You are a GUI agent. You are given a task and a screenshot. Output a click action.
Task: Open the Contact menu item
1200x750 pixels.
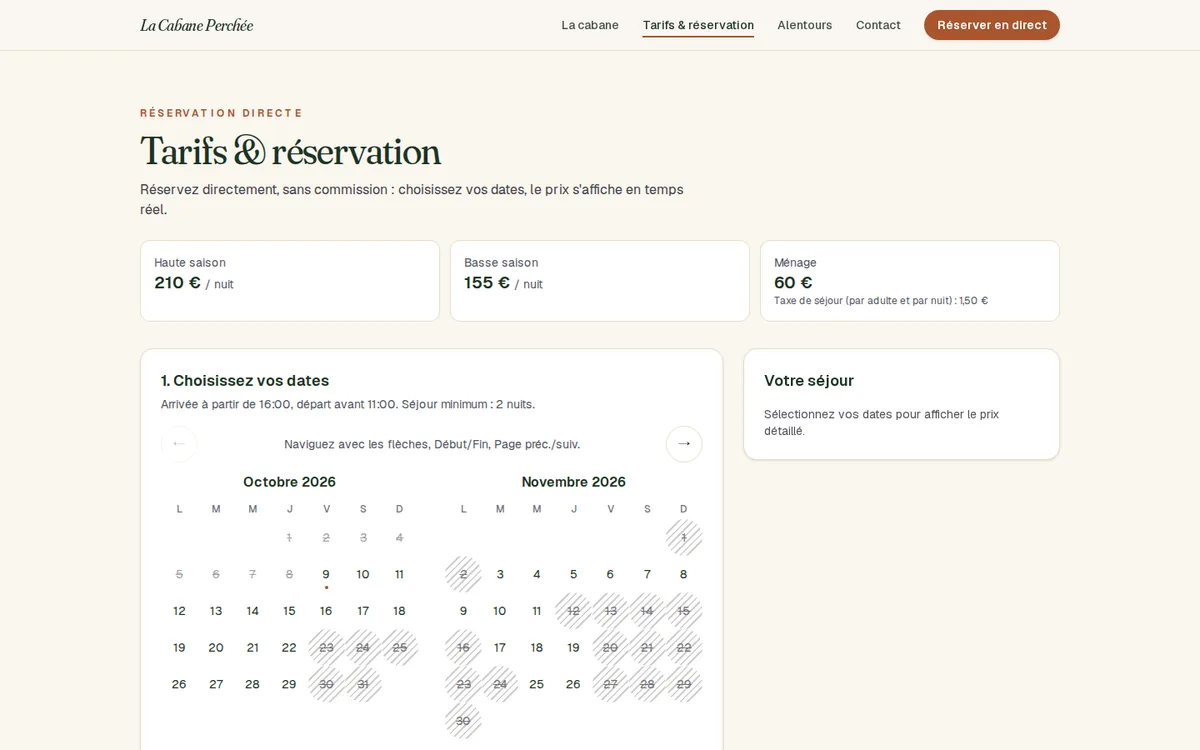pyautogui.click(x=878, y=25)
